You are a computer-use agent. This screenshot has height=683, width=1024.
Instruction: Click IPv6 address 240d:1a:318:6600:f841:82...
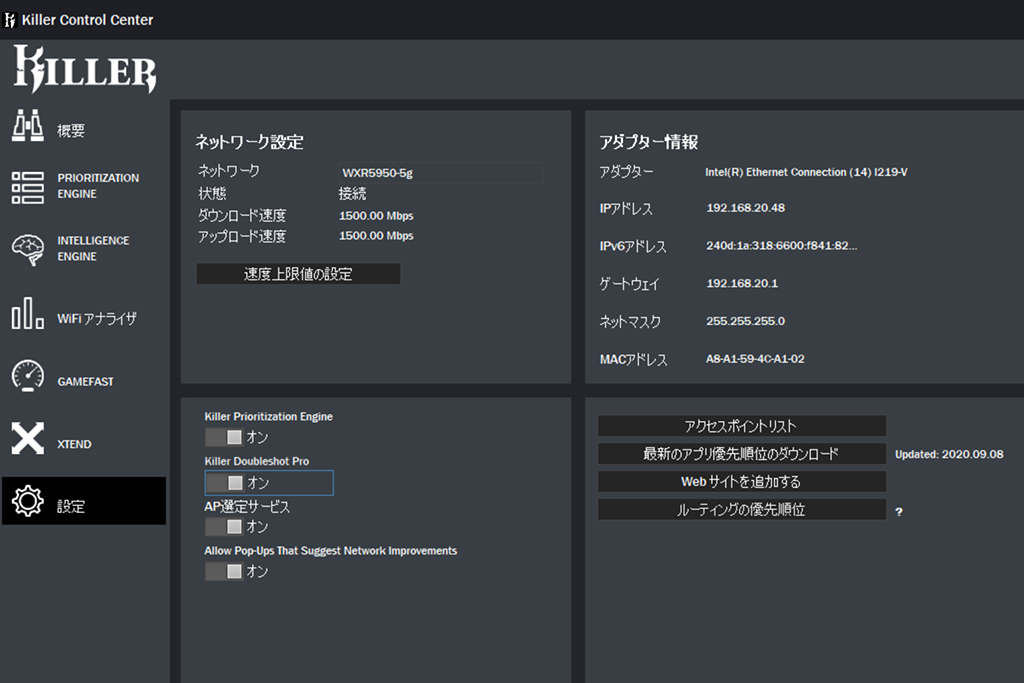pos(781,246)
